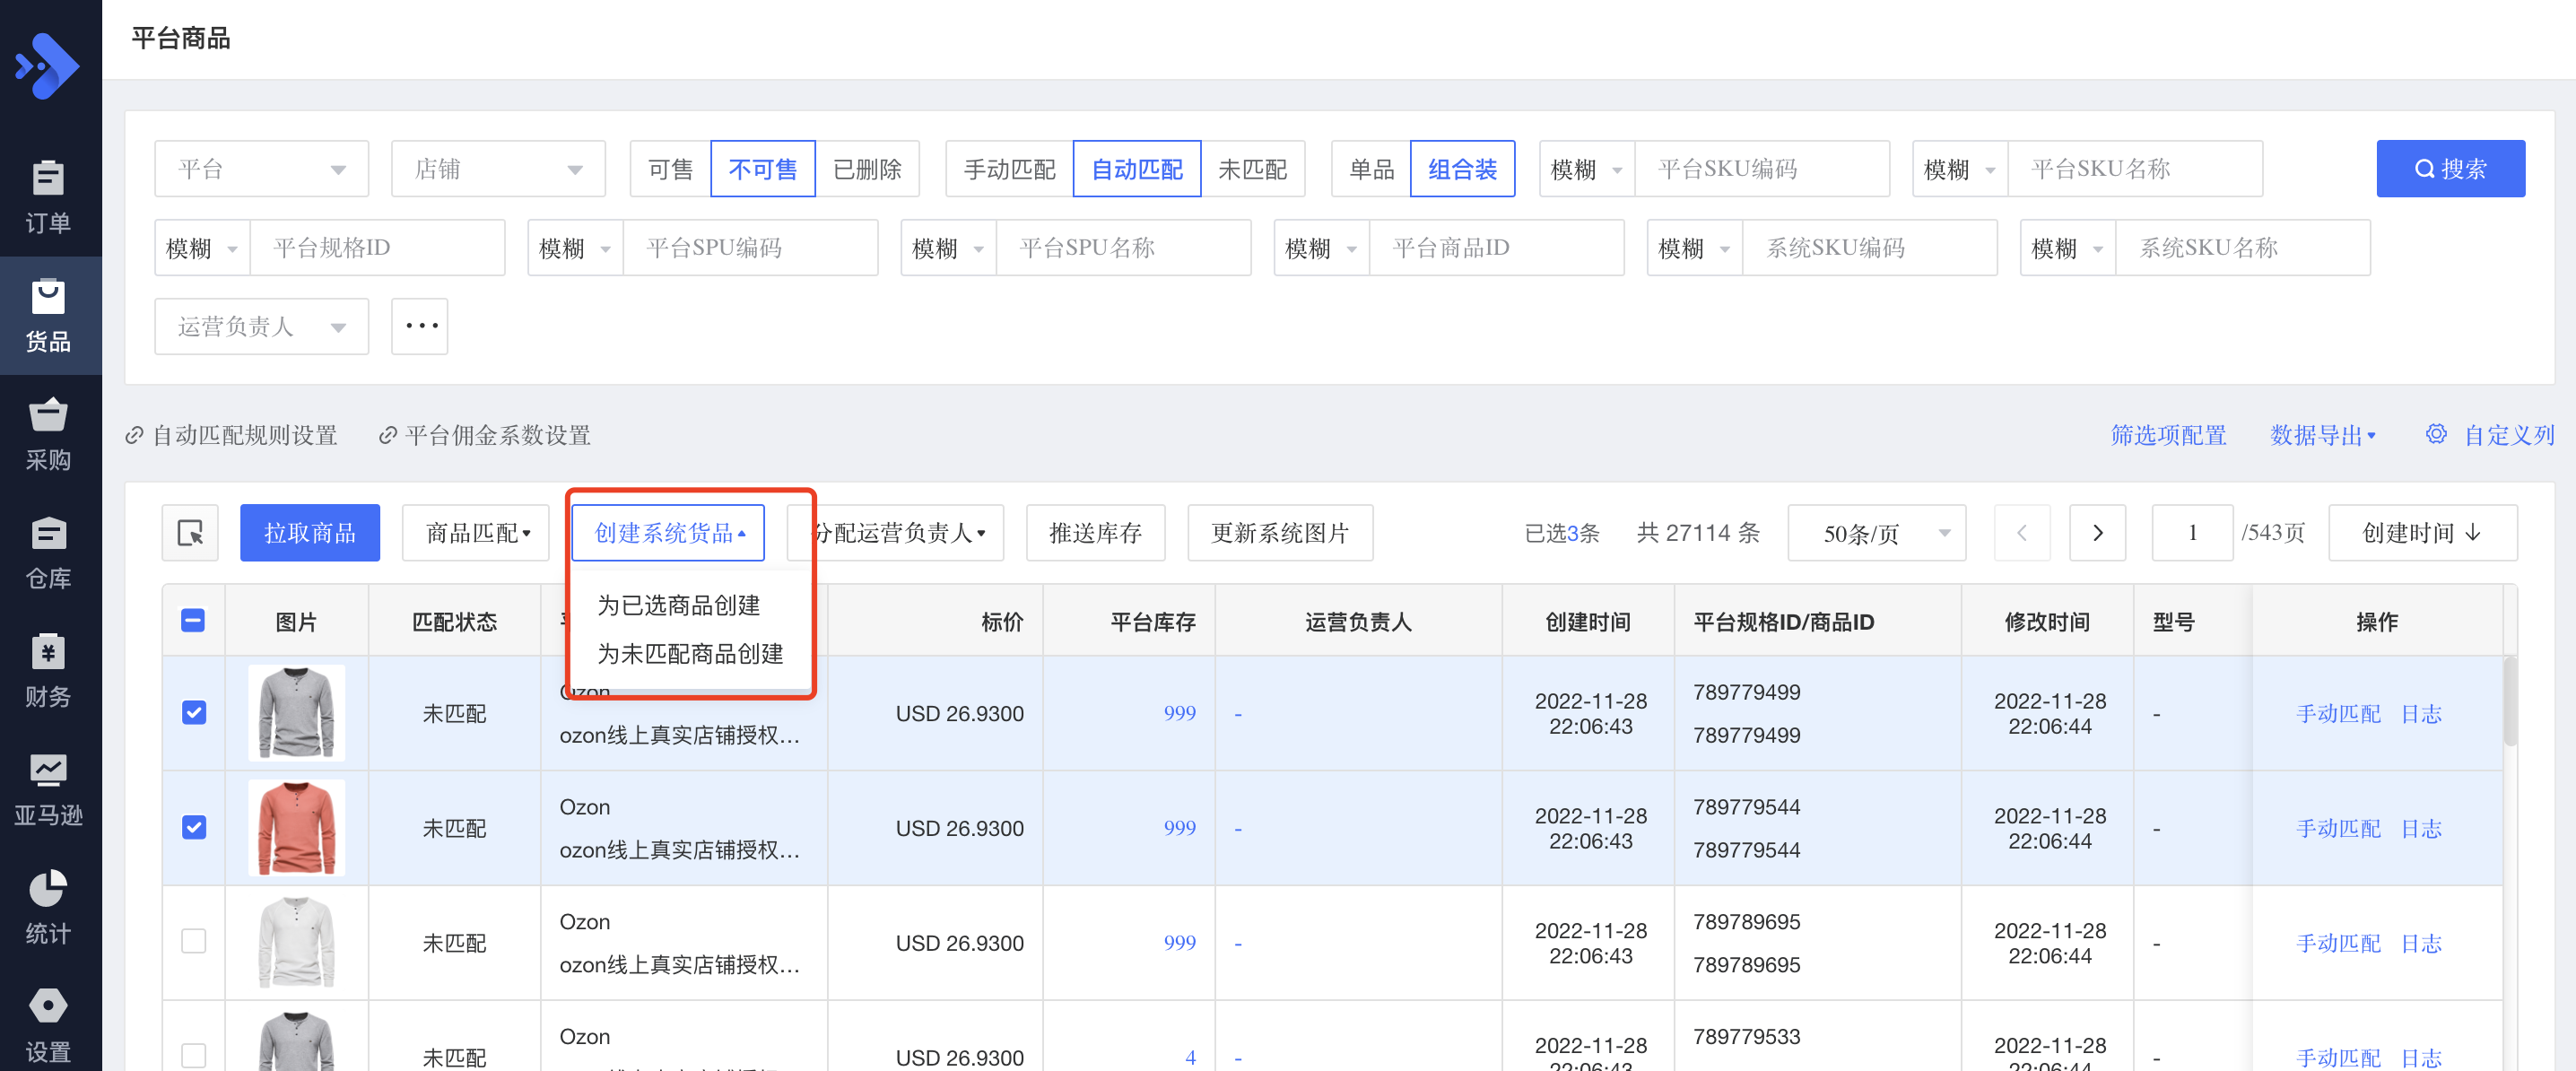Uncheck the gray shirt row checkbox
The height and width of the screenshot is (1071, 2576).
(x=194, y=713)
